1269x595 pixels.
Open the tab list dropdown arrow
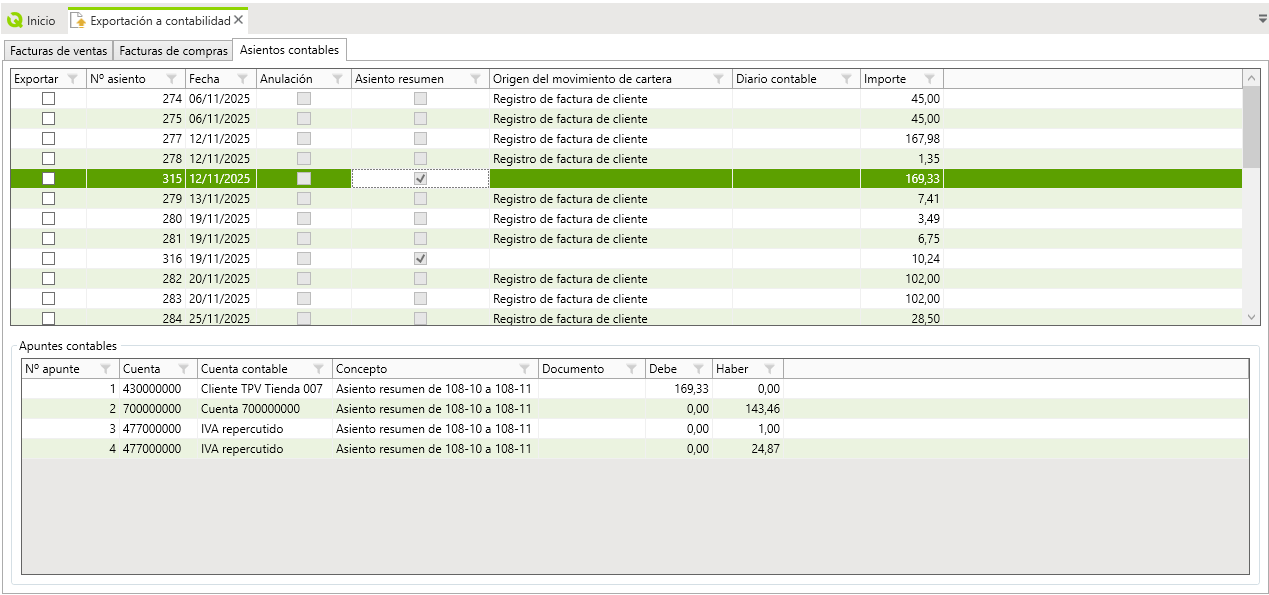tap(1262, 19)
